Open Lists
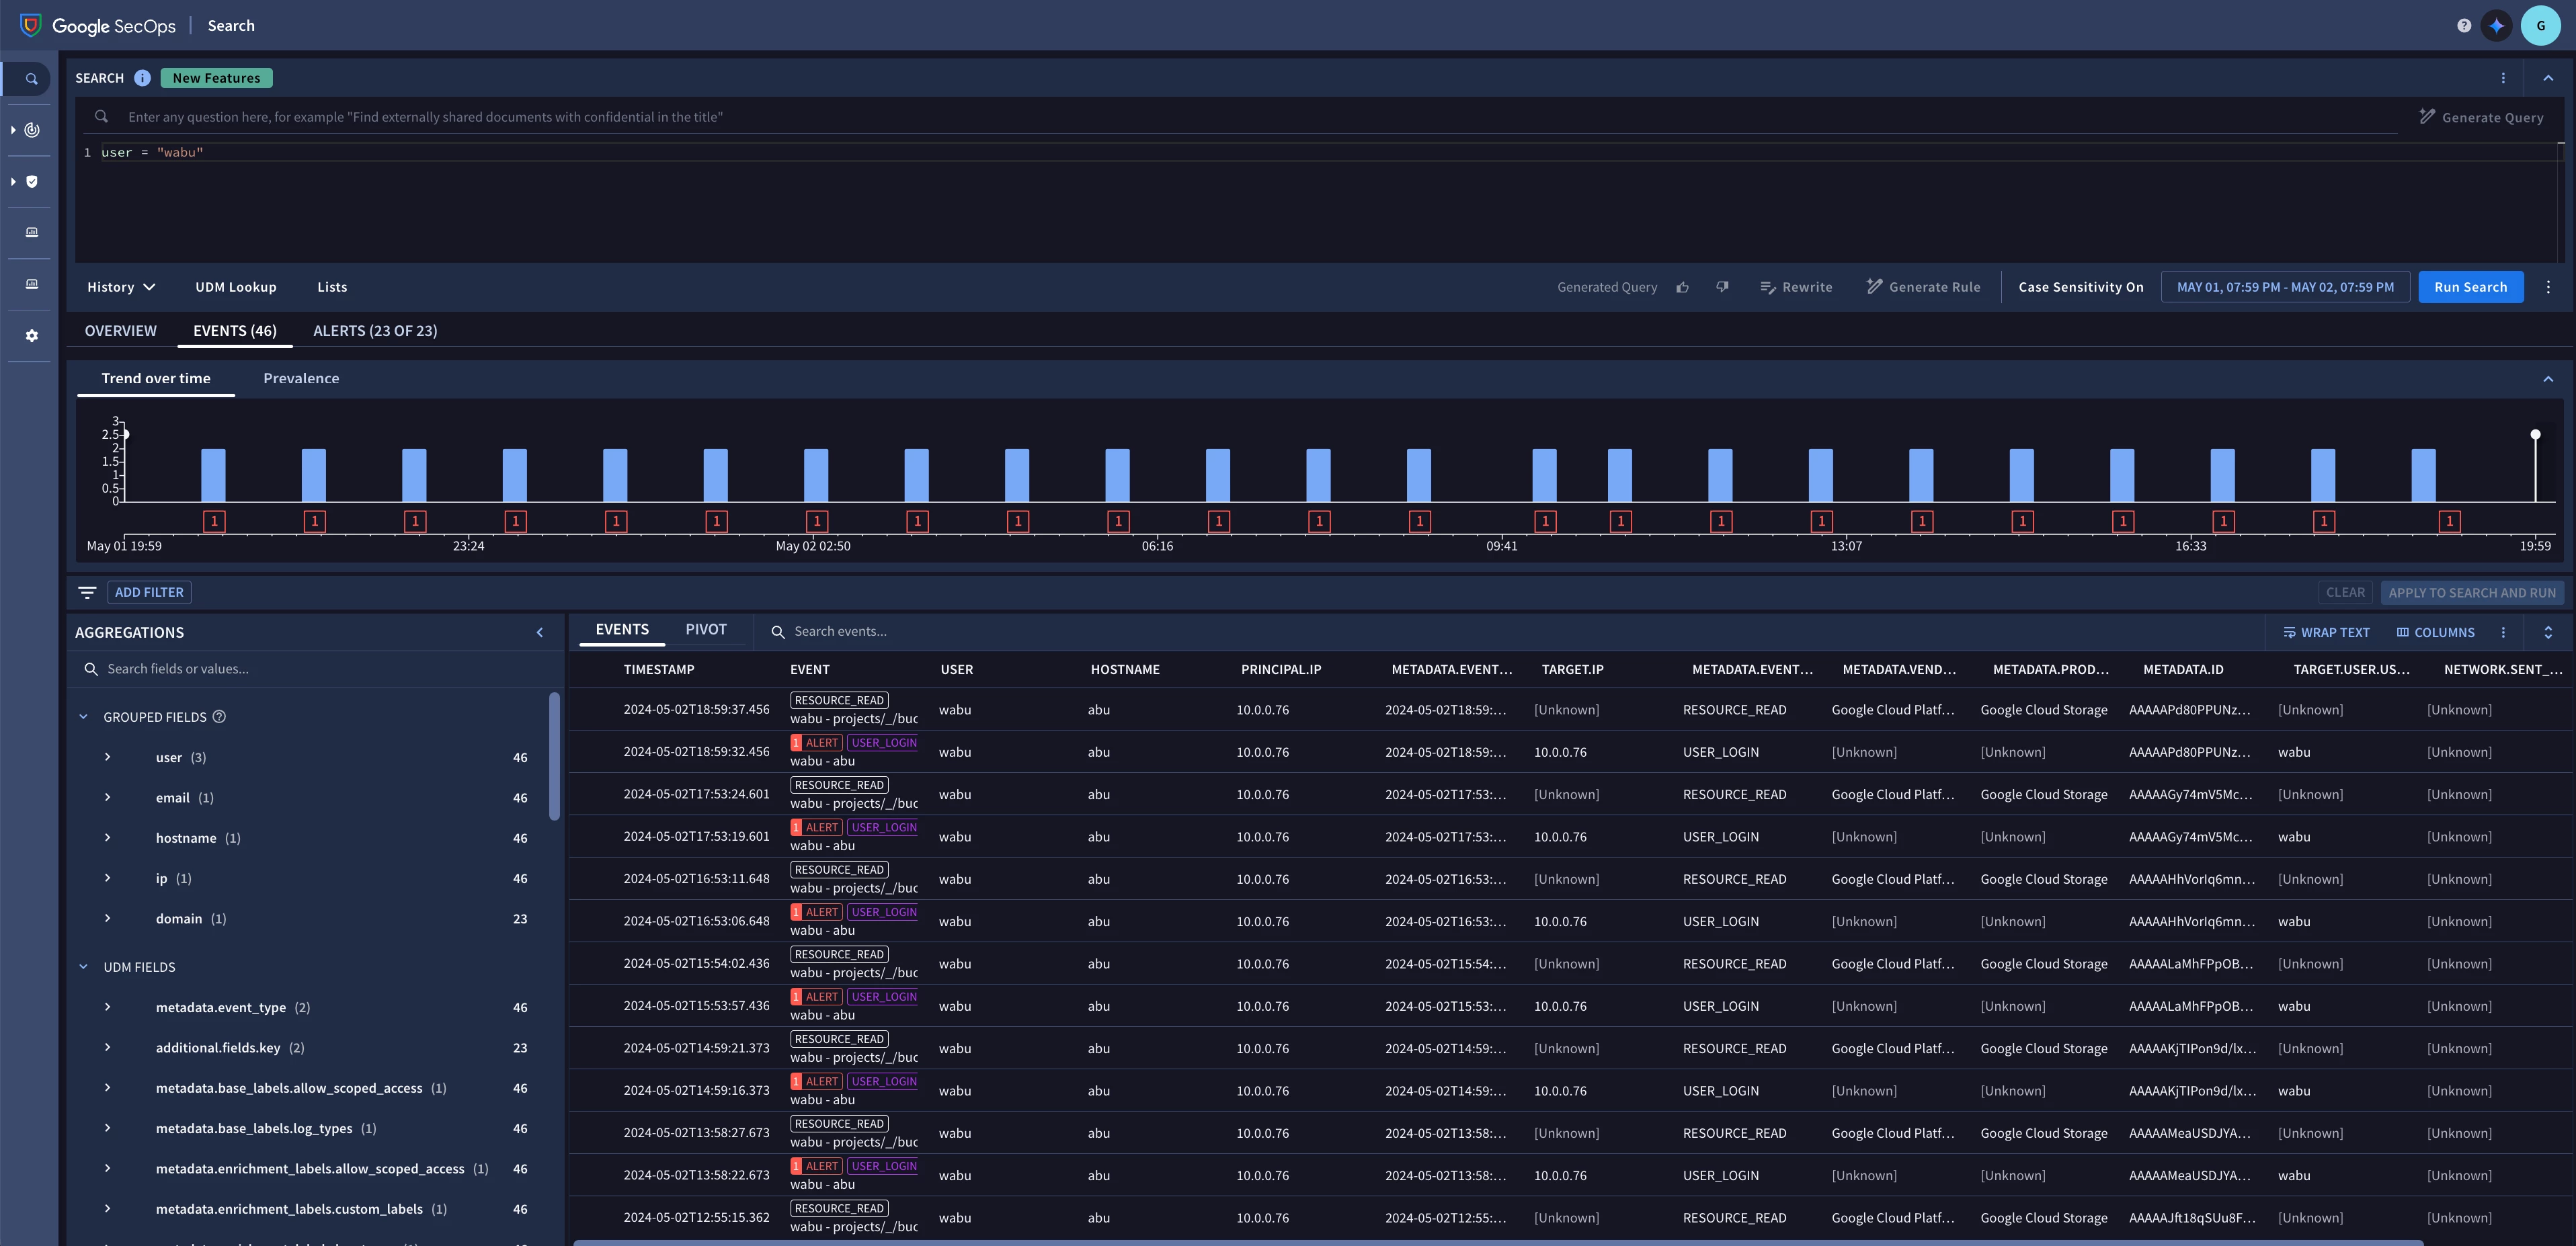Image resolution: width=2576 pixels, height=1246 pixels. 332,288
